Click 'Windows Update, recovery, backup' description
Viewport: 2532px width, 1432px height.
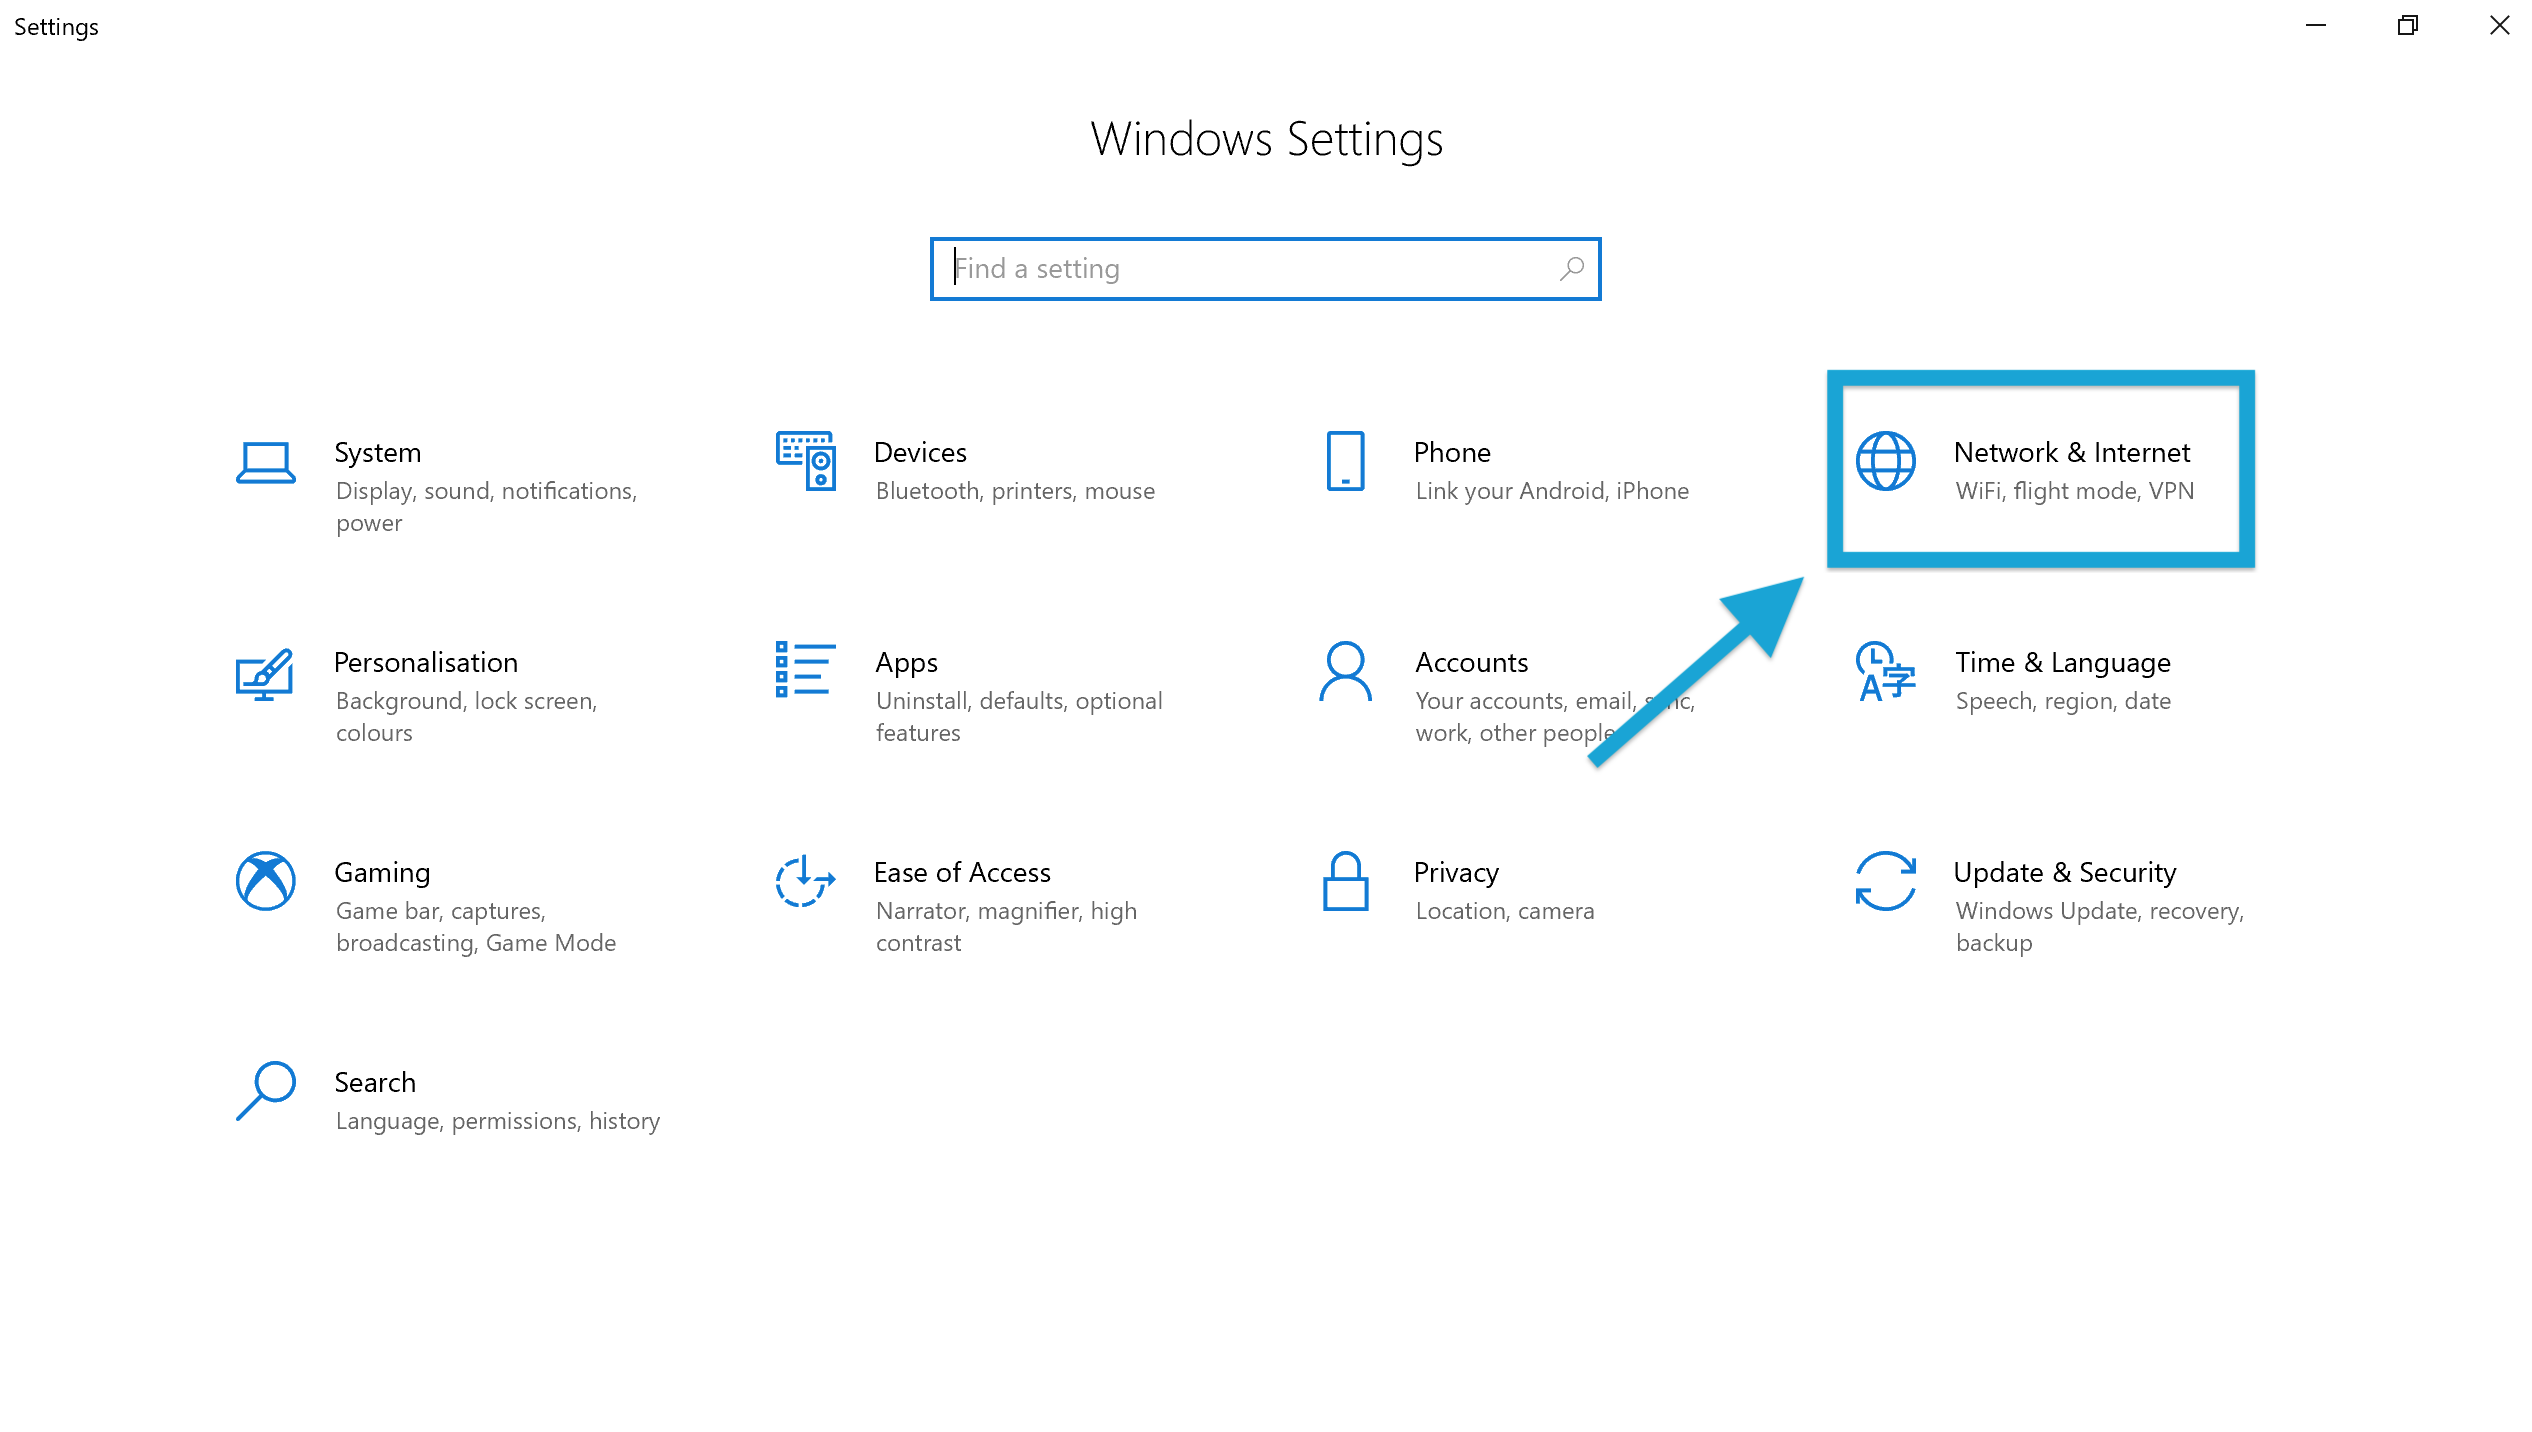2100,927
